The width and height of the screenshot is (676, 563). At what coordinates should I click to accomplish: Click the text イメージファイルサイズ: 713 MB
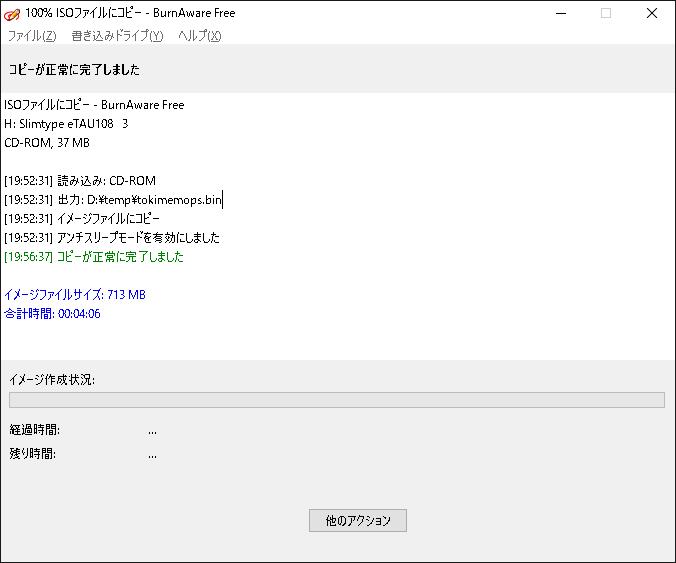[x=75, y=294]
